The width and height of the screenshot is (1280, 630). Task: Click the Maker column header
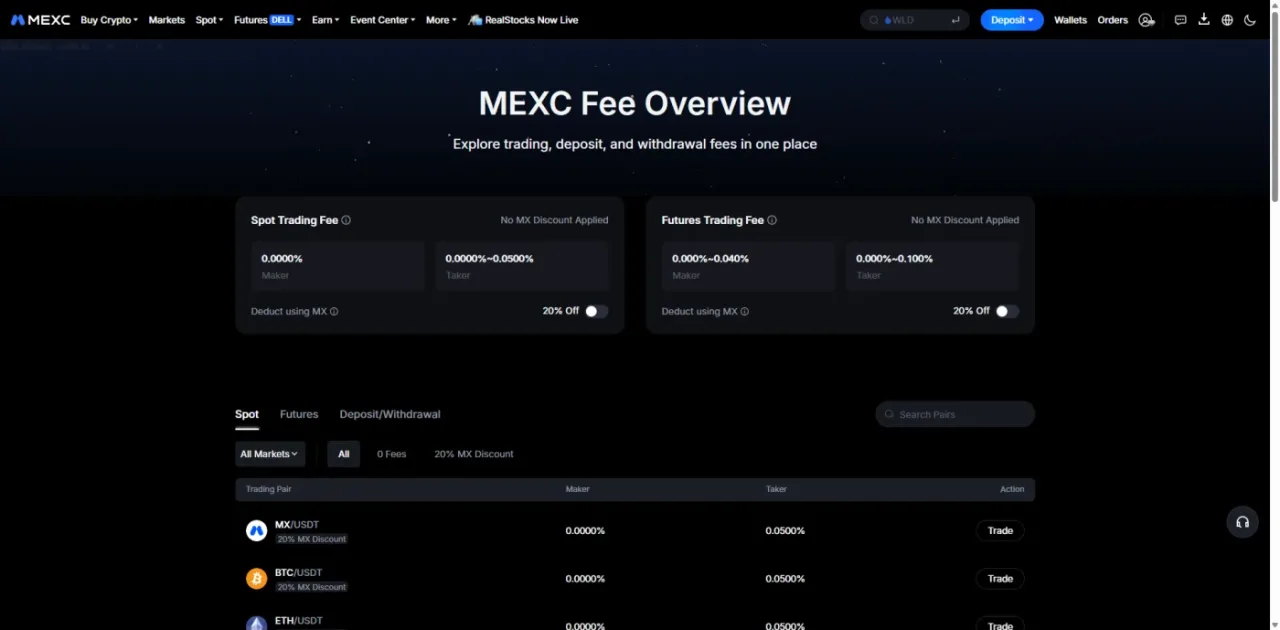[578, 489]
